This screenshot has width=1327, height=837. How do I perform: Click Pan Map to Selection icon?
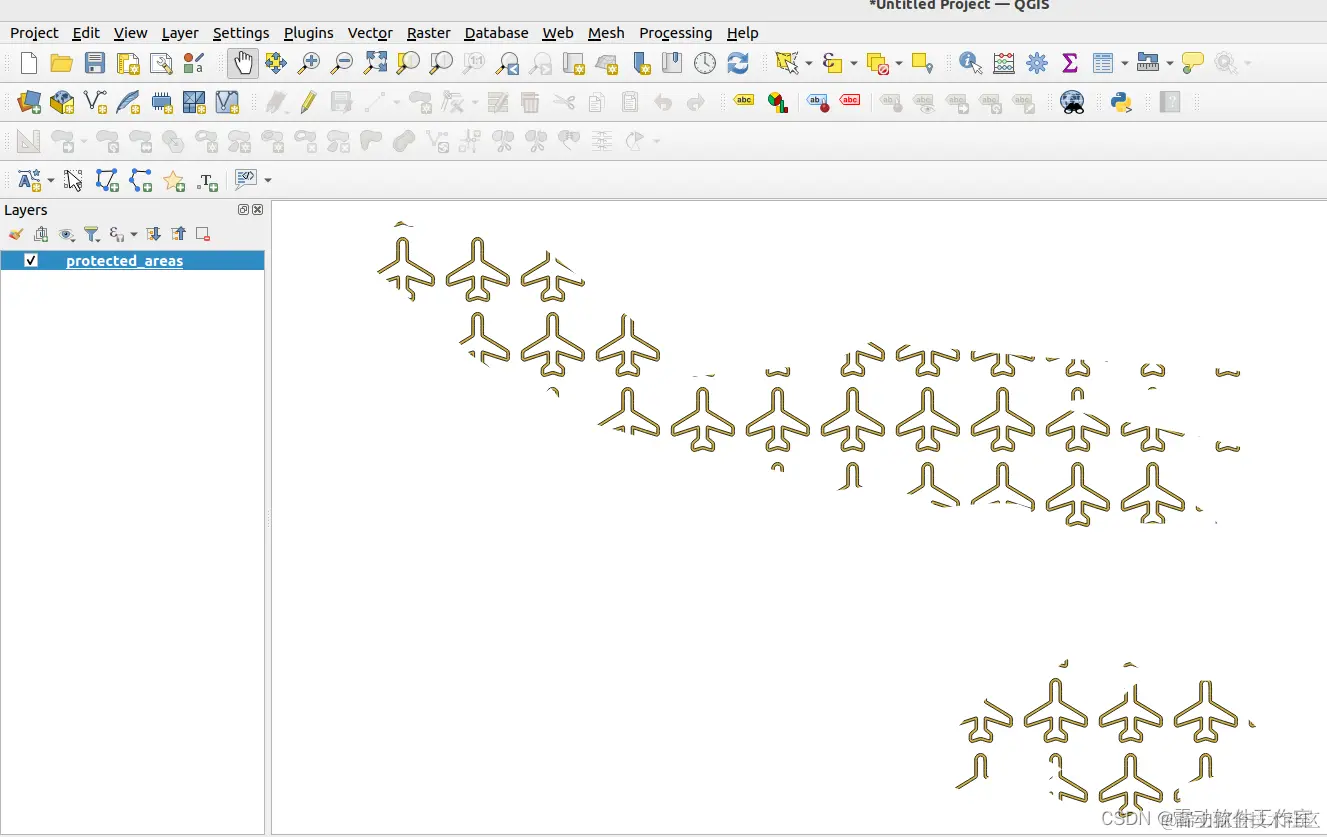pos(408,64)
